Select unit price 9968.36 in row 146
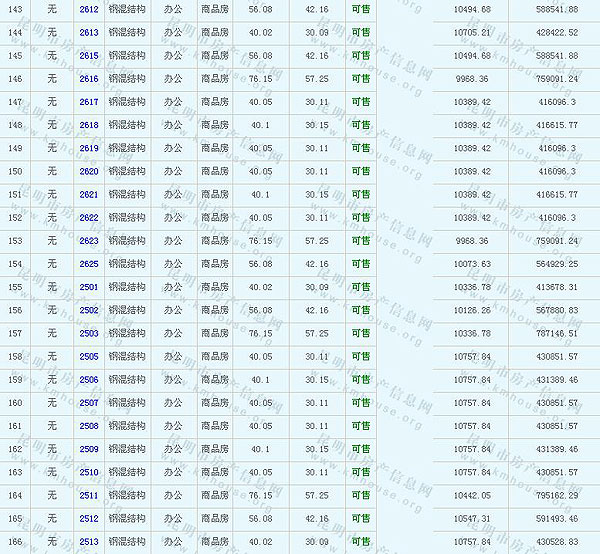600x554 pixels. coord(472,78)
